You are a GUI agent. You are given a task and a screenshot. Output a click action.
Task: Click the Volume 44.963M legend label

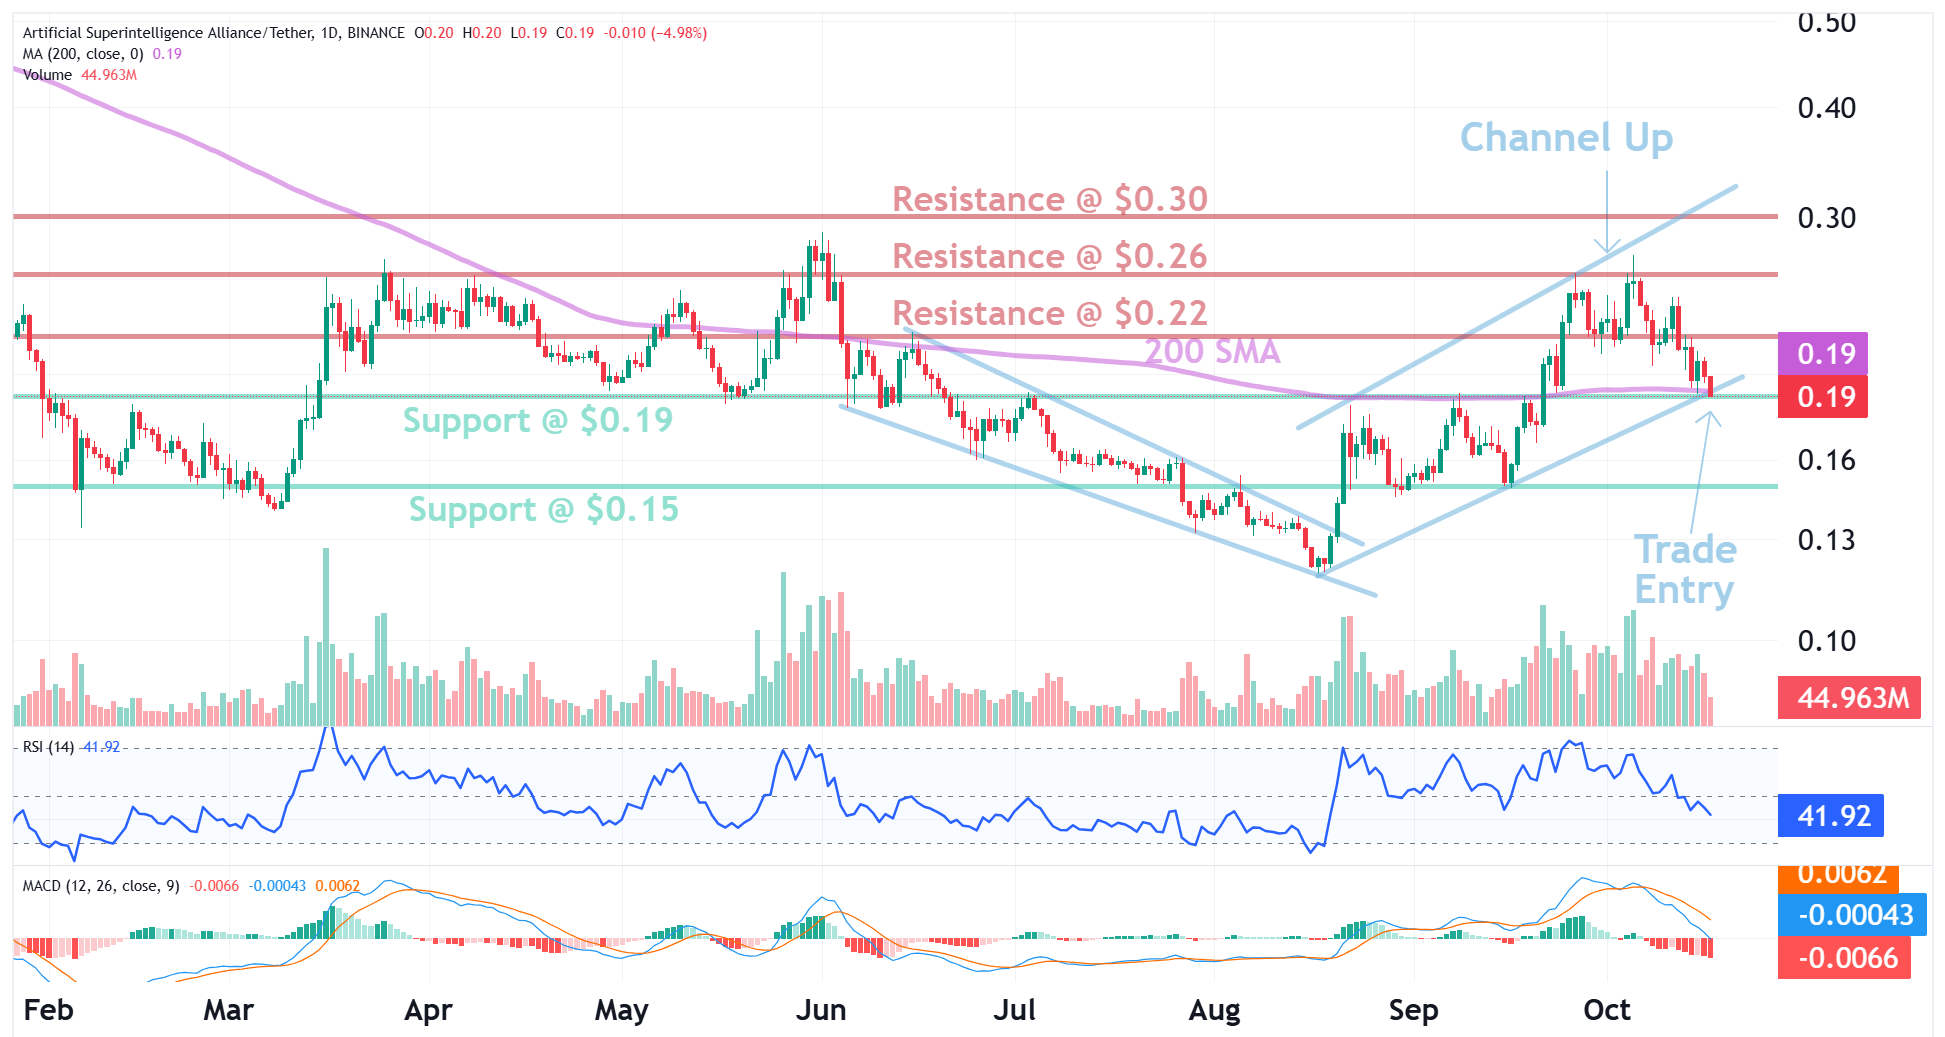tap(80, 75)
